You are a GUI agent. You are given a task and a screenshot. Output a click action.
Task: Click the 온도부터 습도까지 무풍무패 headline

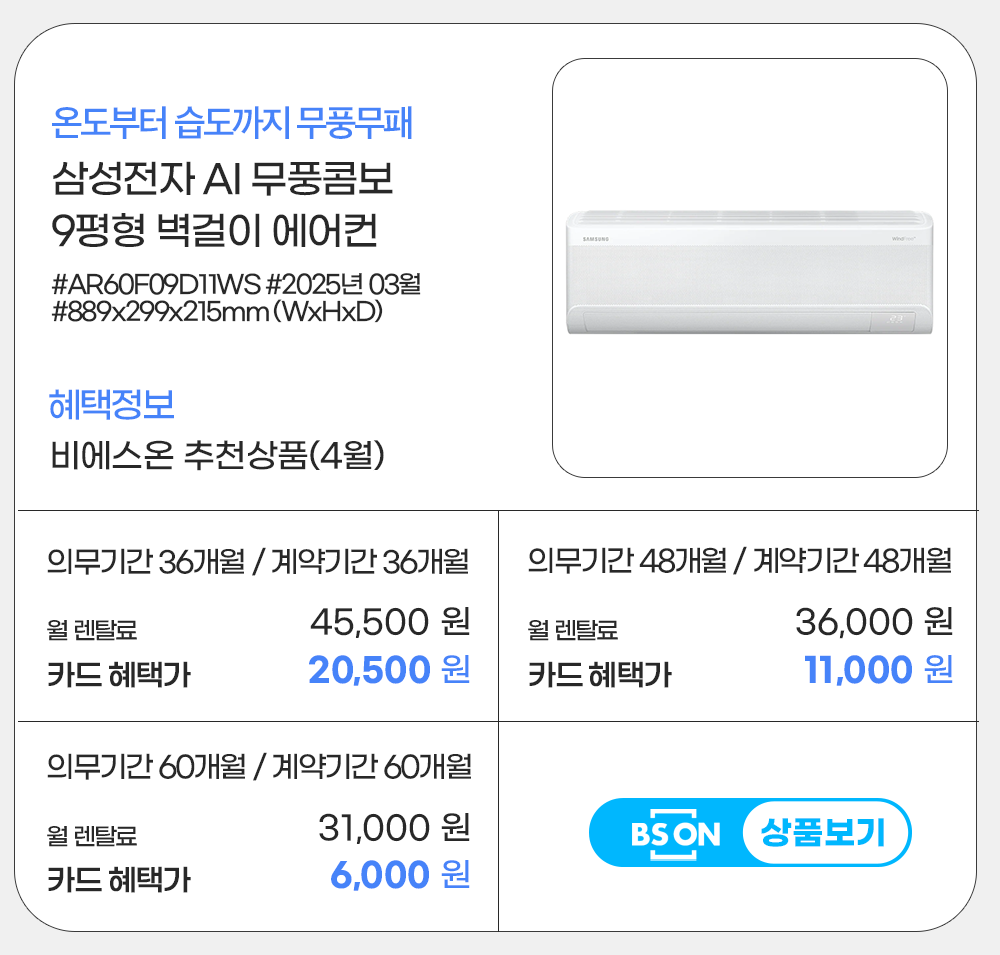coord(232,123)
